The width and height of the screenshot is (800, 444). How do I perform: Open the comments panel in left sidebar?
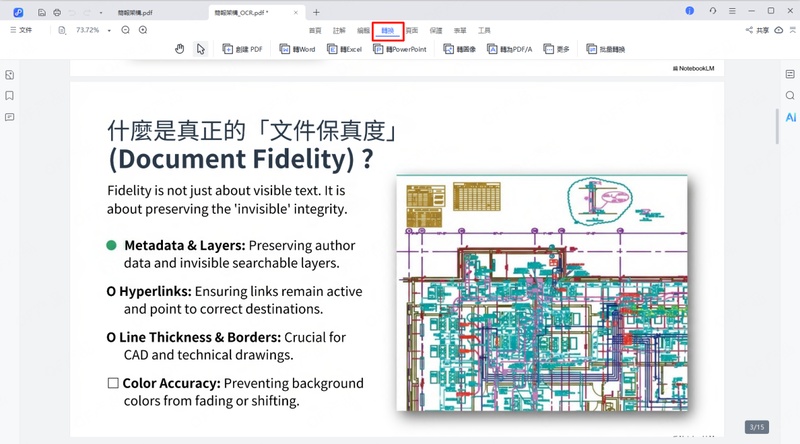10,117
